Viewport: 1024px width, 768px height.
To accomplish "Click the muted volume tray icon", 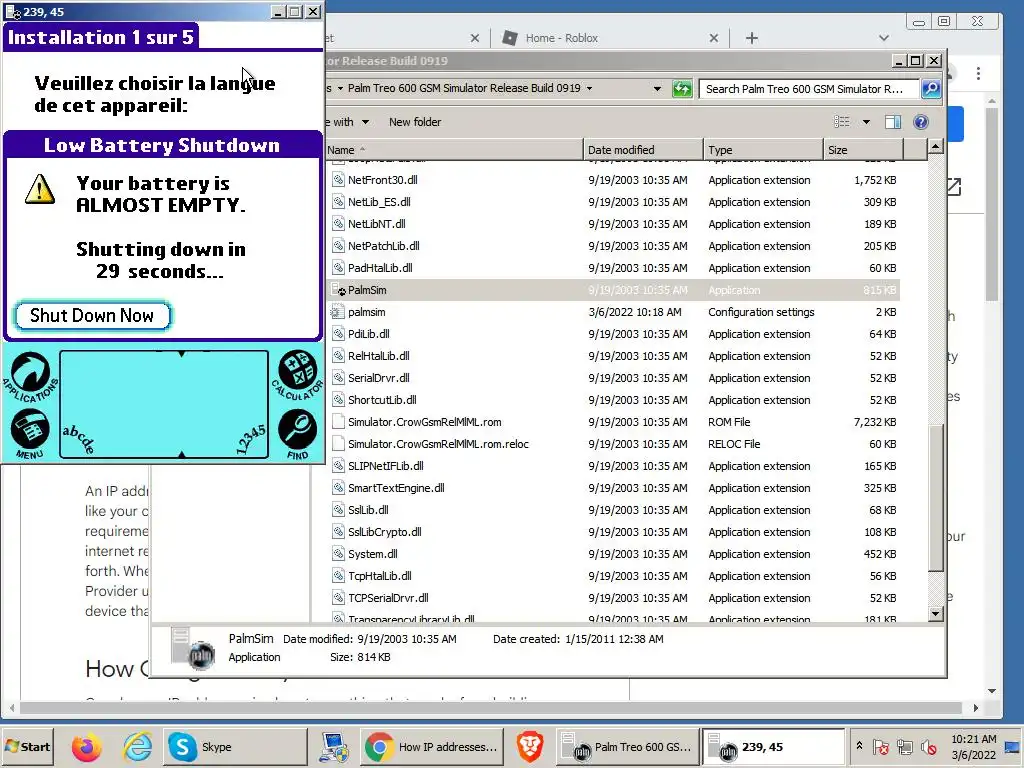I will pos(929,746).
